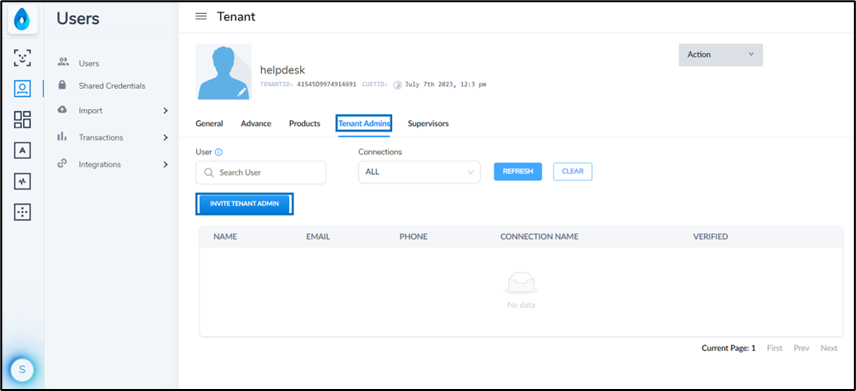Viewport: 856px width, 391px height.
Task: Switch to the Advance tab
Action: [256, 123]
